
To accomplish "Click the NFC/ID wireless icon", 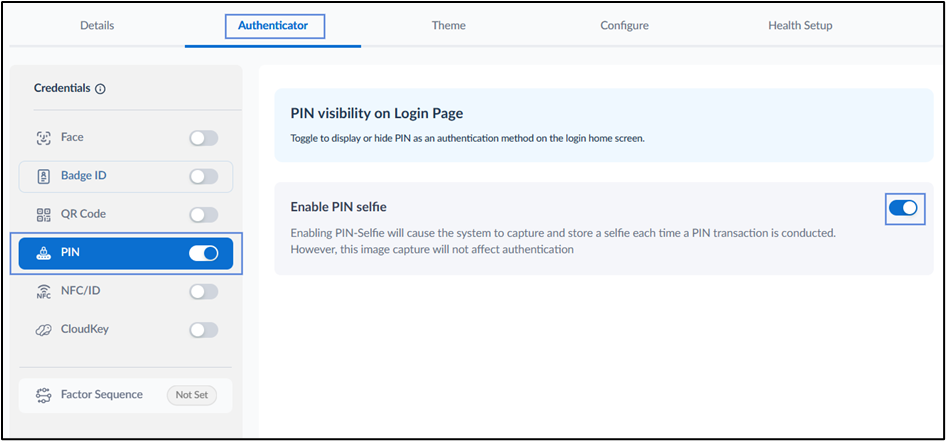I will [x=43, y=291].
